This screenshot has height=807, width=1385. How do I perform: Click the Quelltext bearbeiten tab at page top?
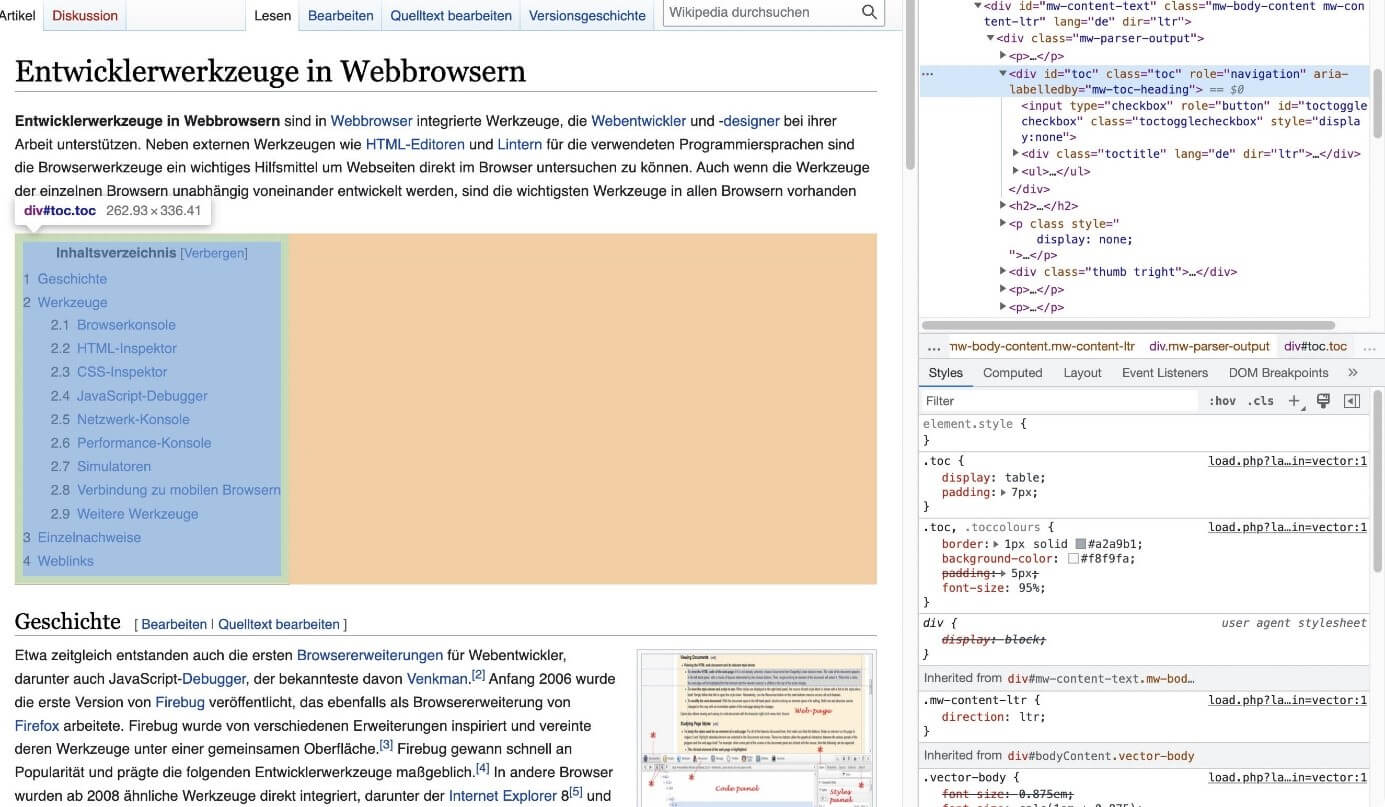coord(451,15)
